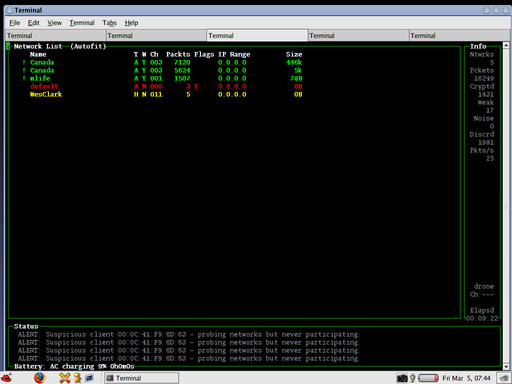The height and width of the screenshot is (384, 512).
Task: Click the scrollbar down arrow
Action: coord(506,366)
